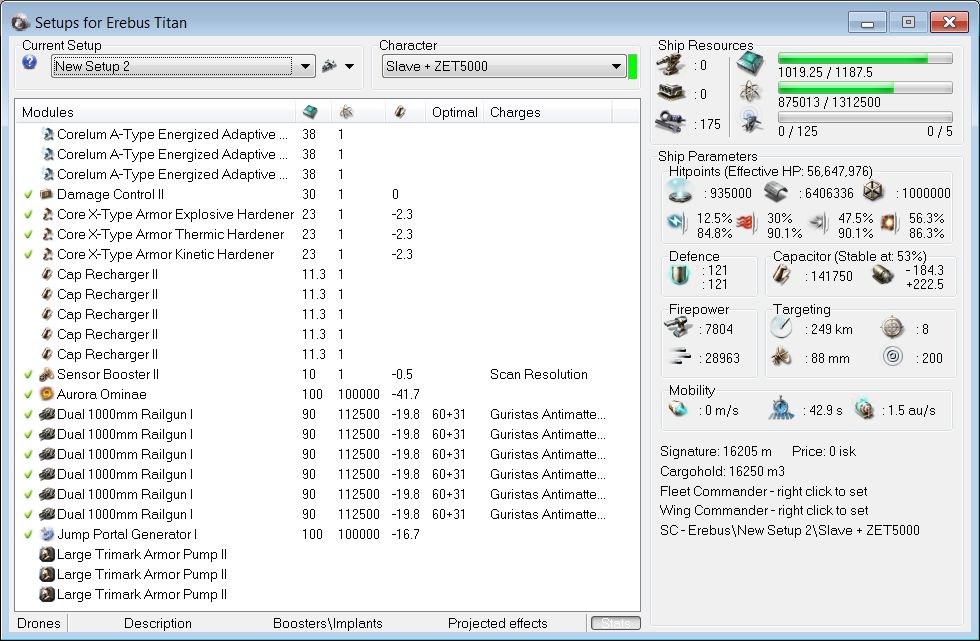Click green skill status indicator by Character
980x641 pixels.
tap(632, 66)
